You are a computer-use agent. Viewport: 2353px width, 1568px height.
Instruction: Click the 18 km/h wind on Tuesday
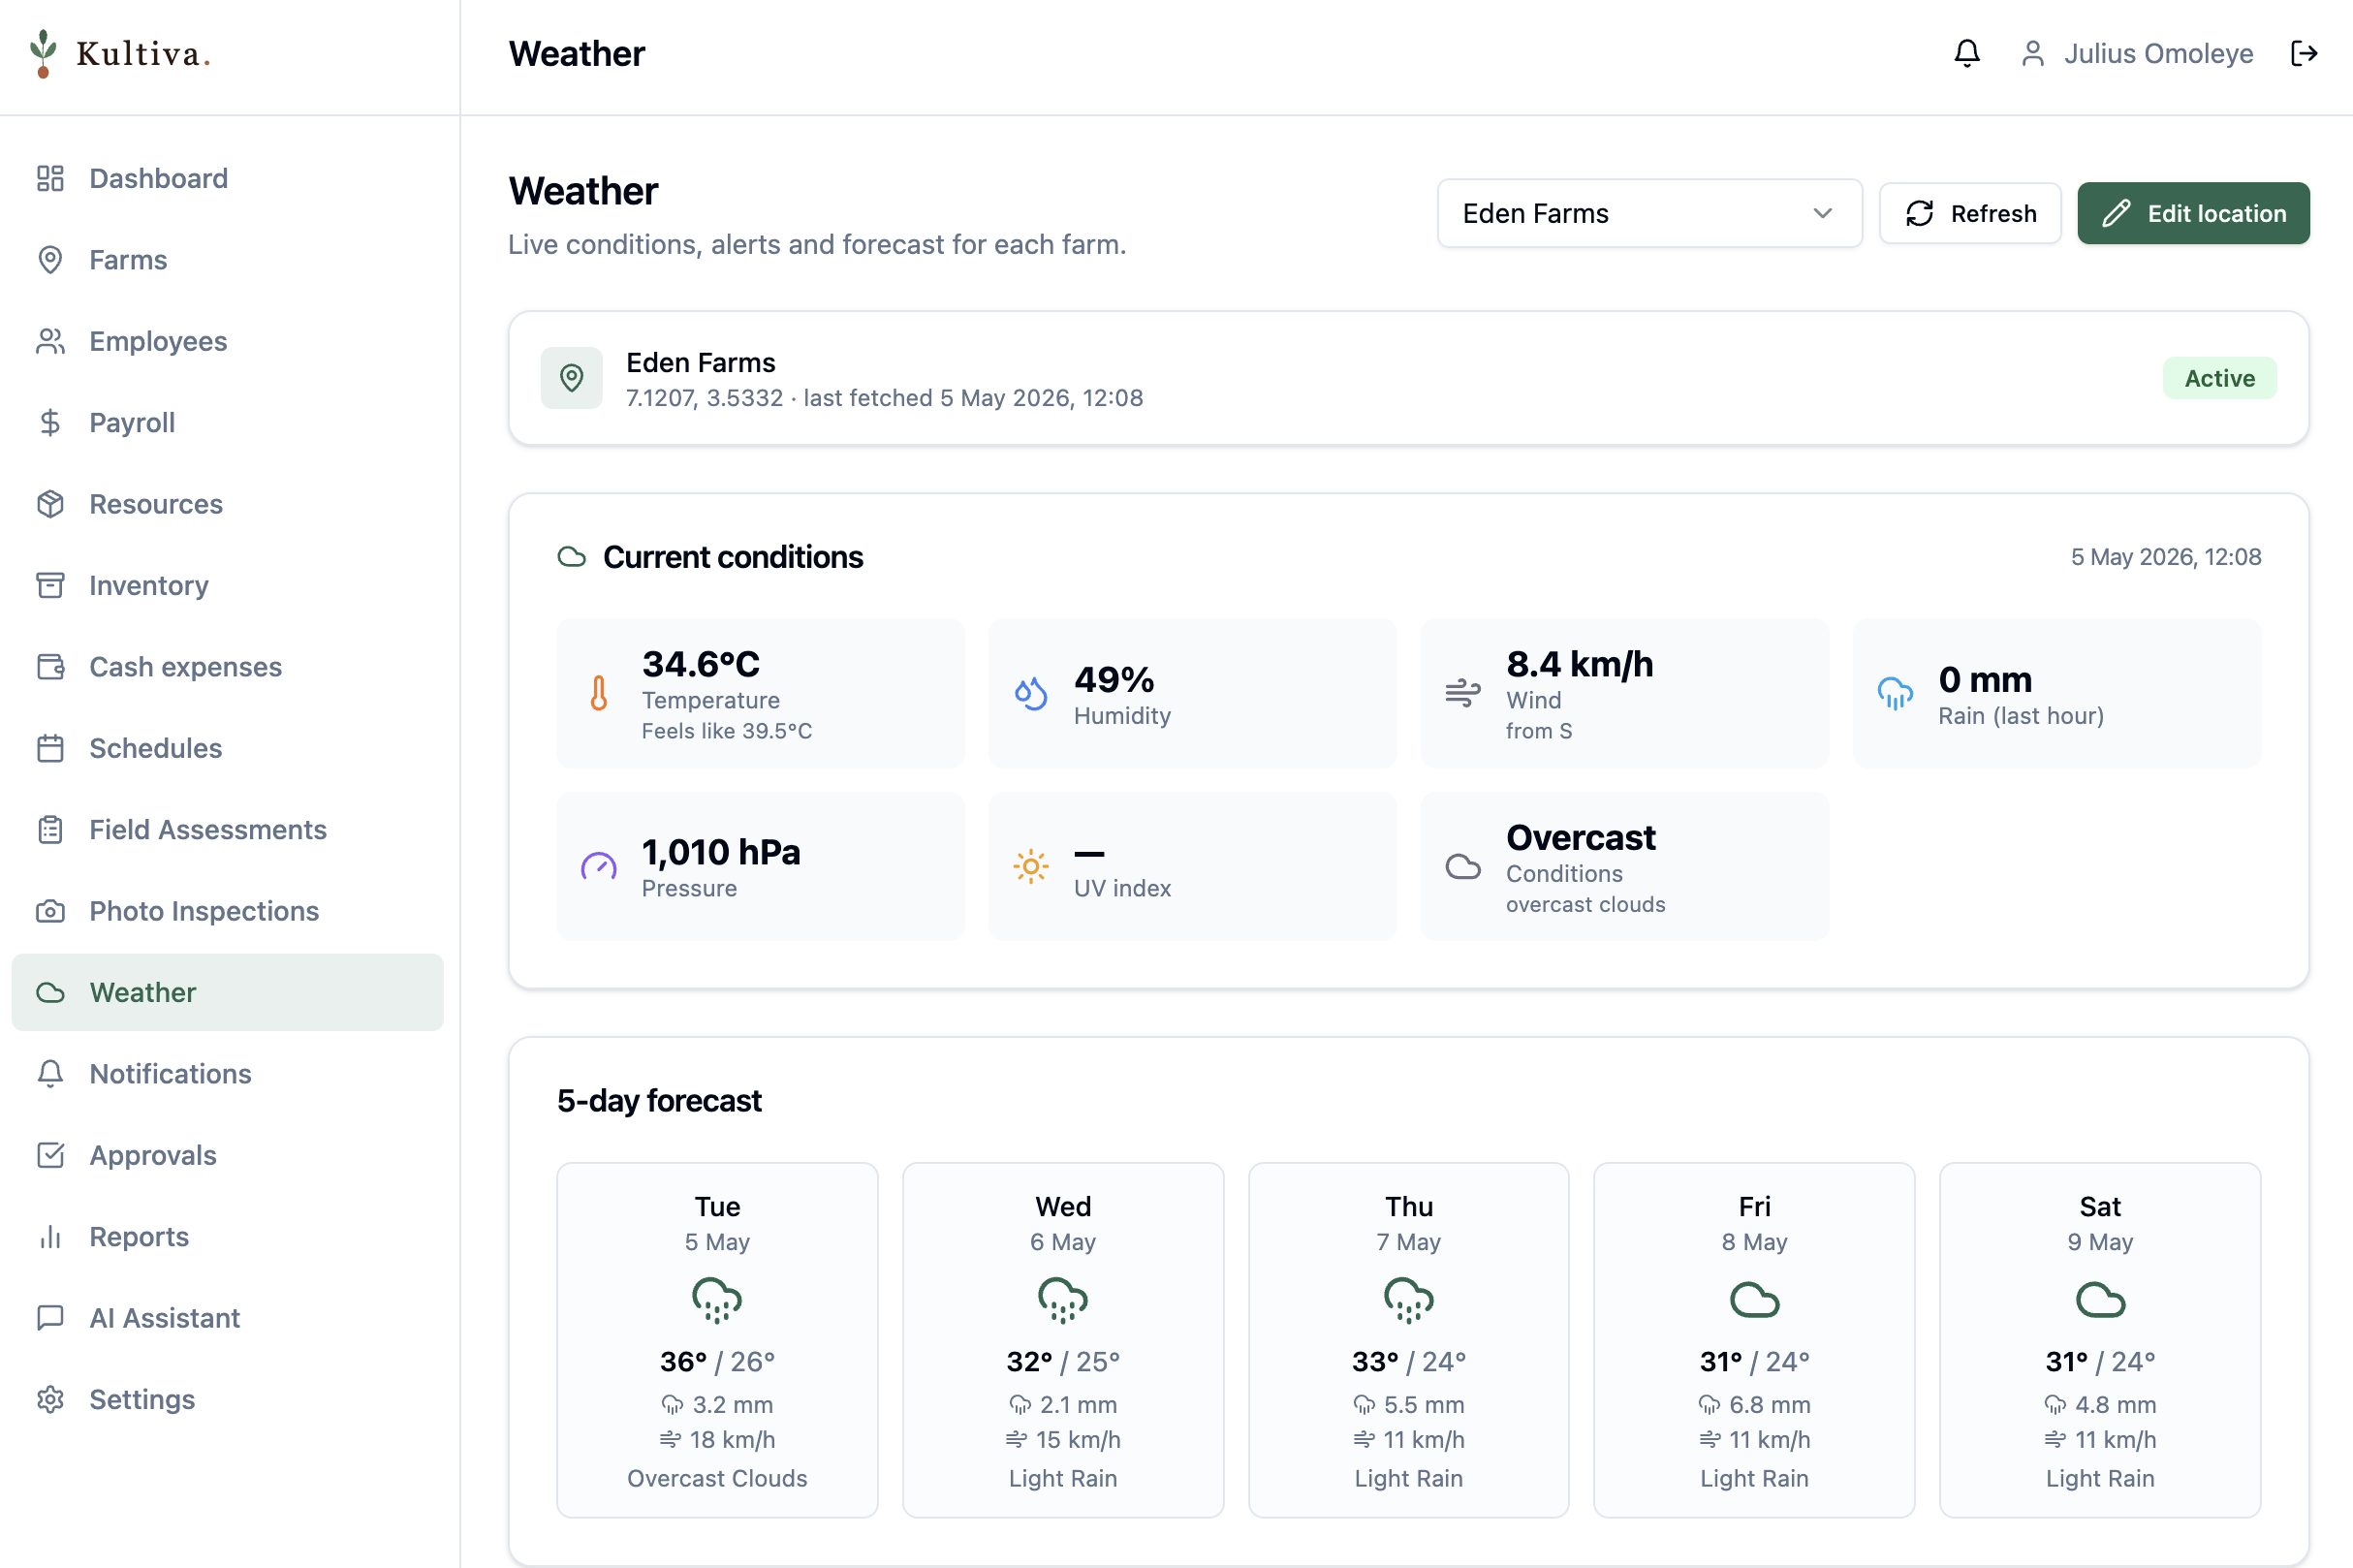point(732,1440)
